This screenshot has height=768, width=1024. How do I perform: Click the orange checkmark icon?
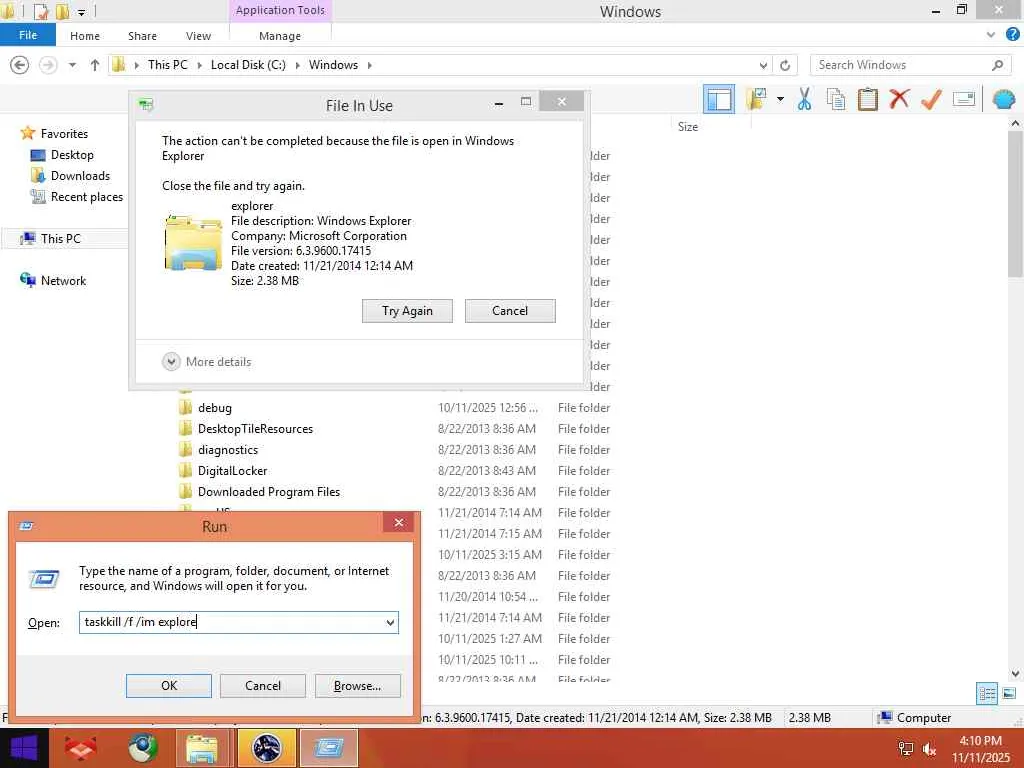[931, 99]
